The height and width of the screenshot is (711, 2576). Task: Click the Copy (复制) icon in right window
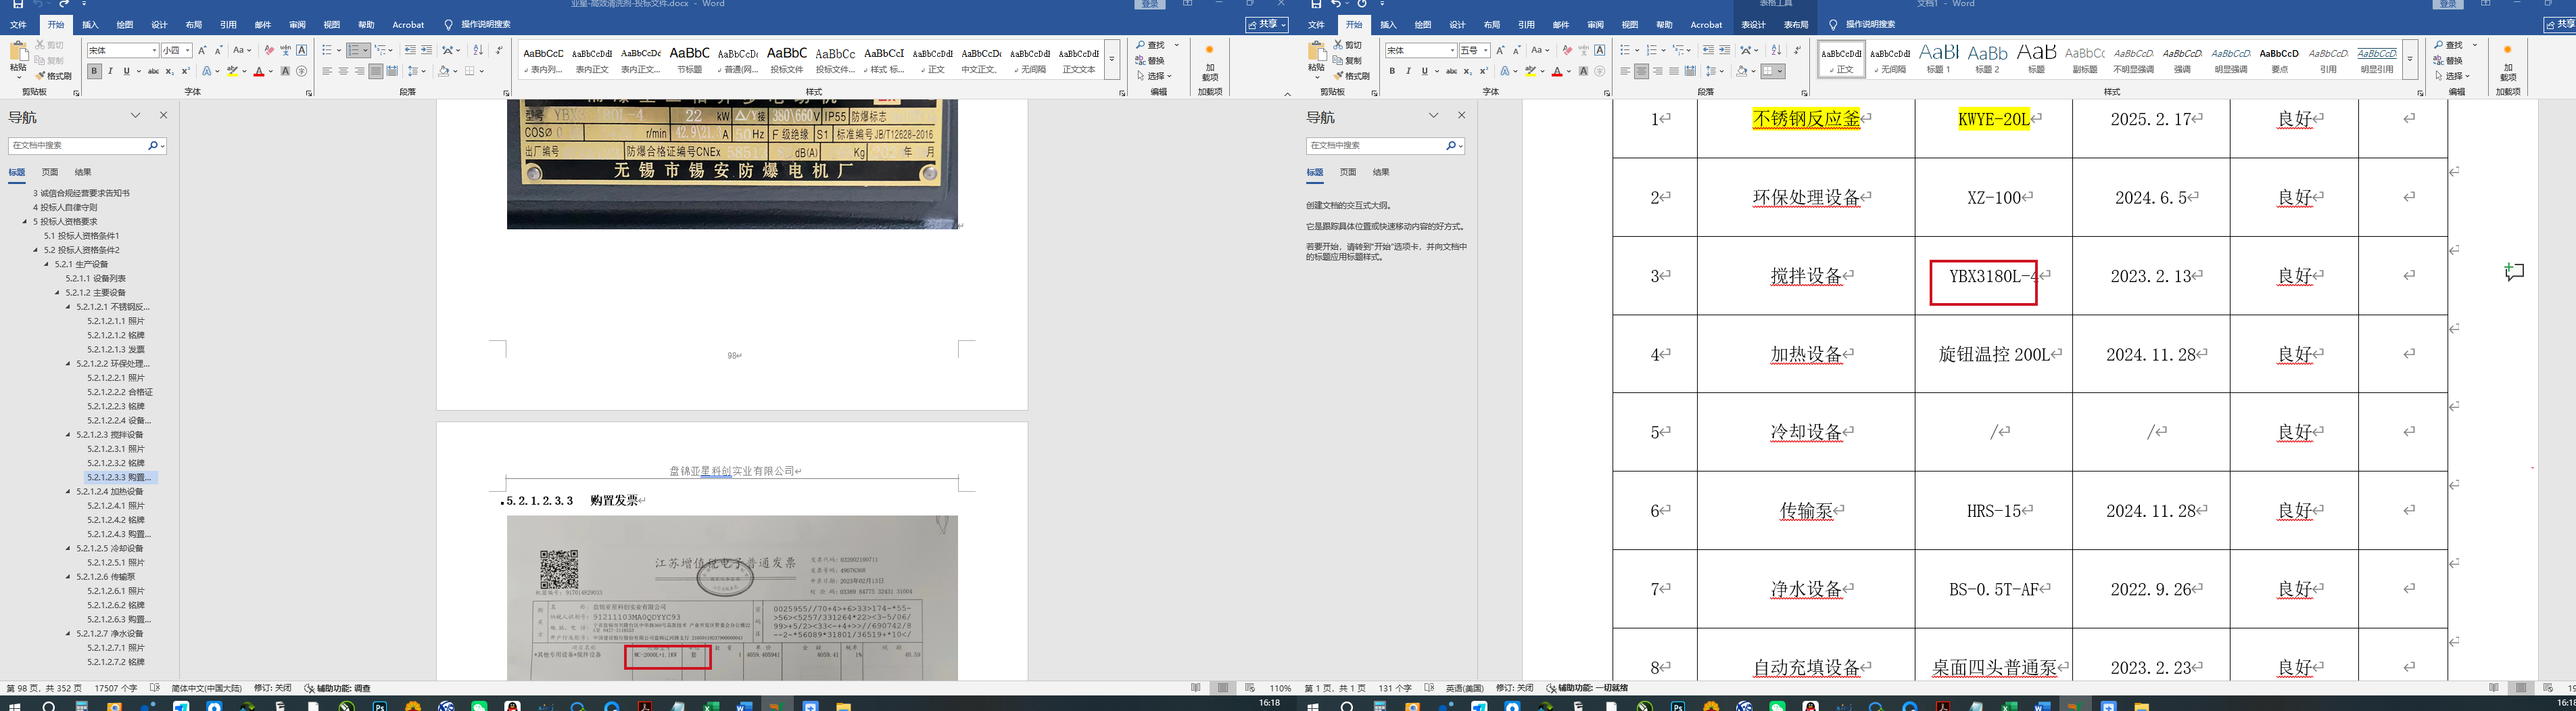1349,60
